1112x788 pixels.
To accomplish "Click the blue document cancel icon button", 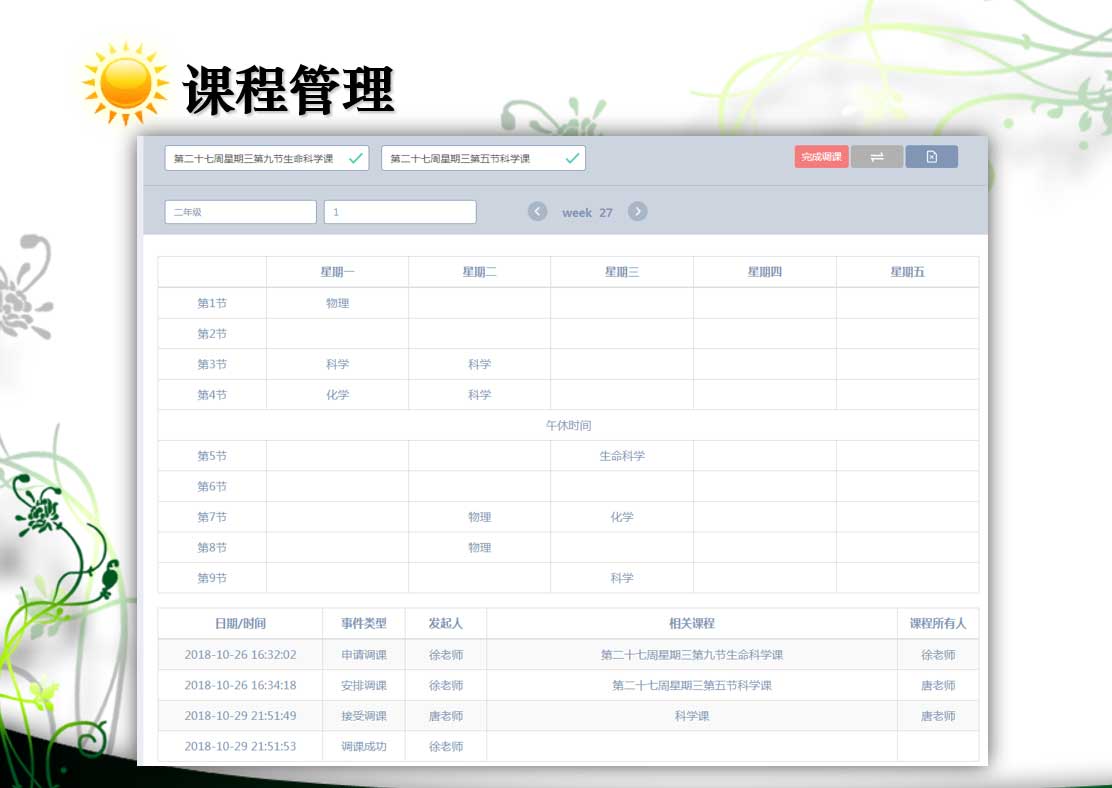I will click(931, 157).
